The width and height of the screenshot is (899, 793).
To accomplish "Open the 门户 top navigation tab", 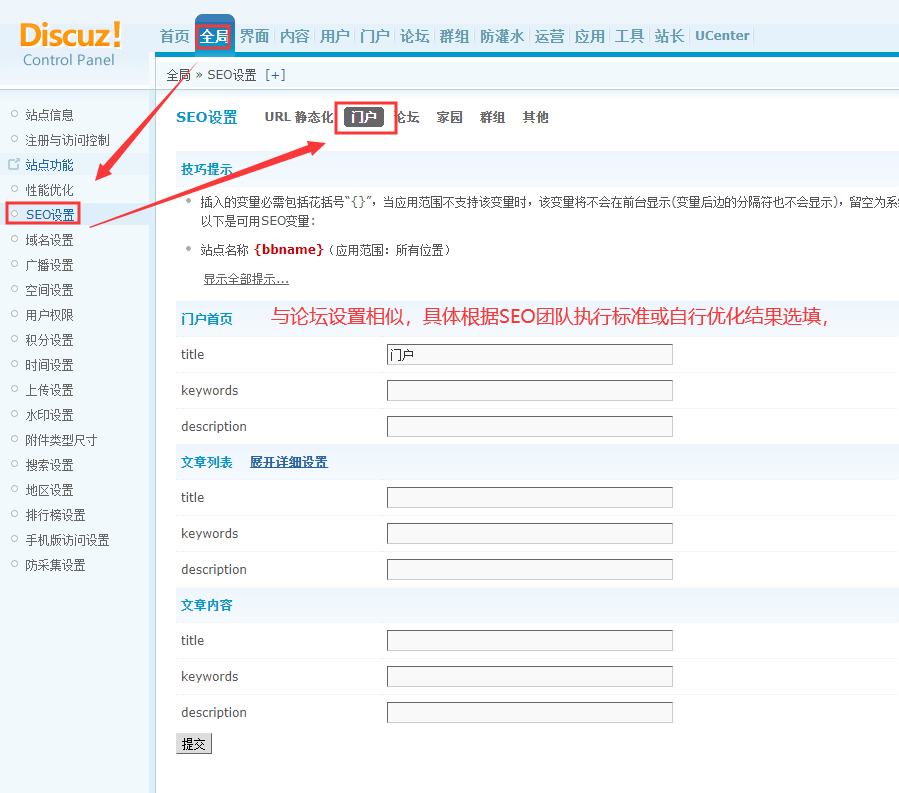I will (375, 36).
